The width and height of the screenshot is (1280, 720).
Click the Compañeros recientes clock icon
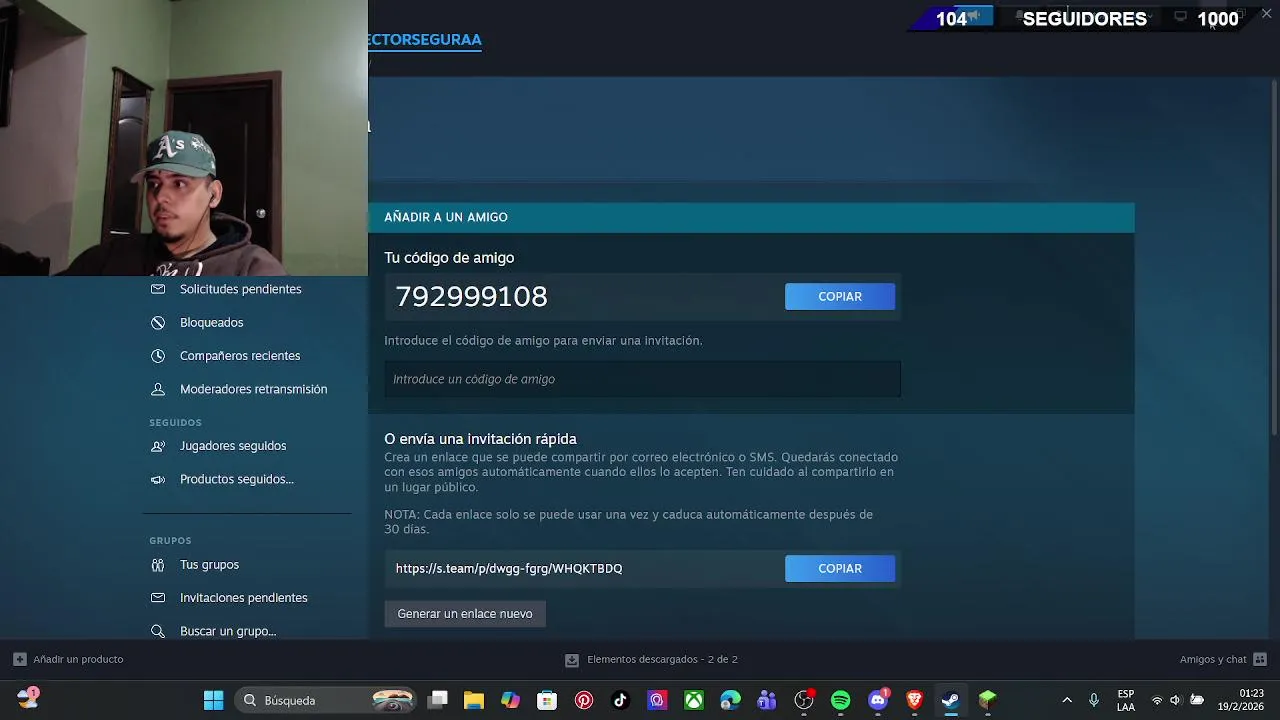(158, 356)
